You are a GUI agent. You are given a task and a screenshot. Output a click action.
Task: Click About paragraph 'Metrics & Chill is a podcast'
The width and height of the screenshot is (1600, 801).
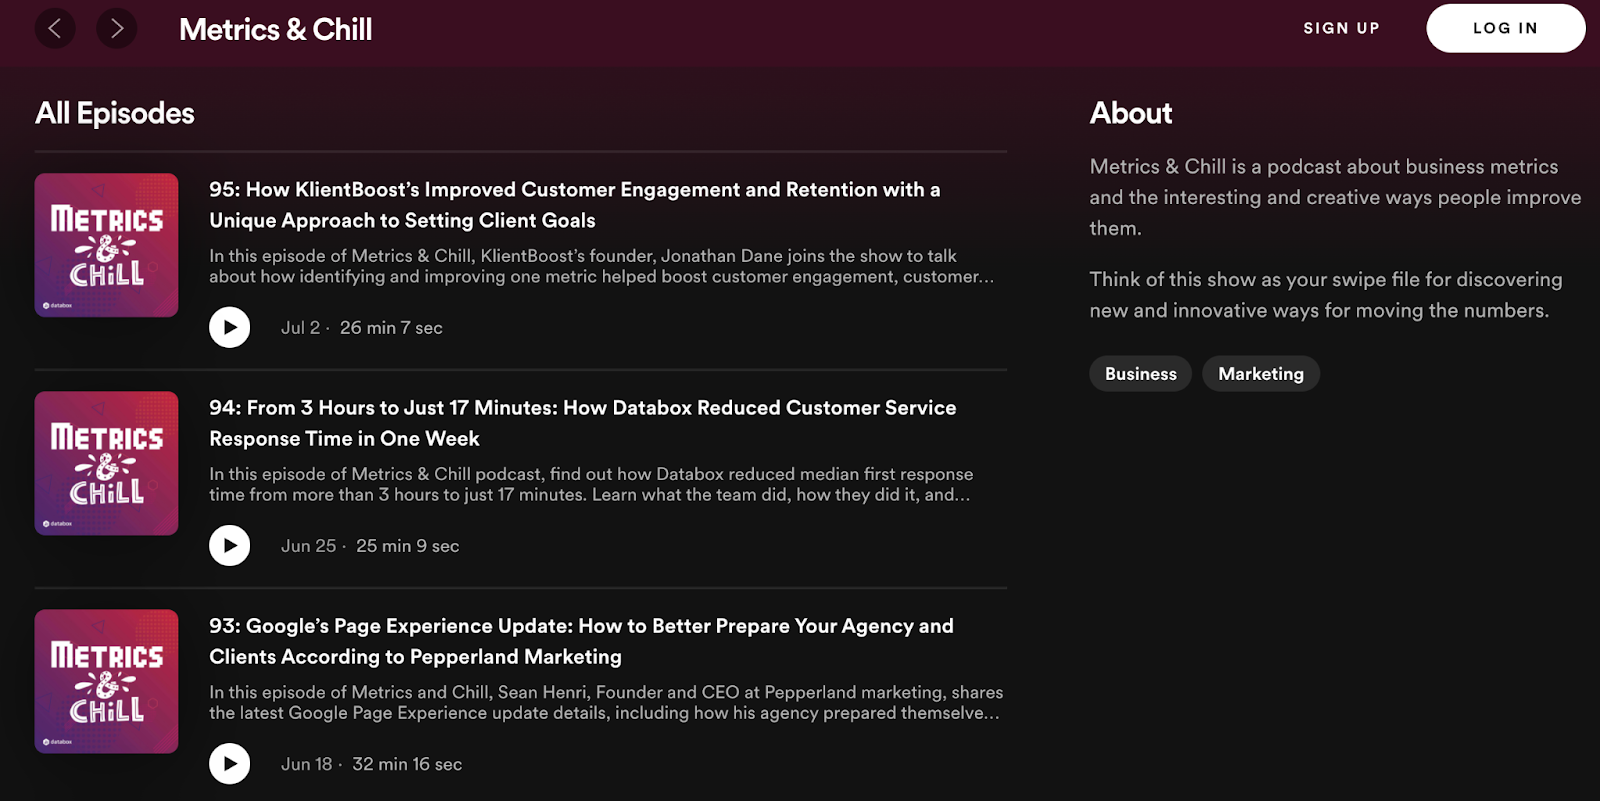pyautogui.click(x=1335, y=197)
